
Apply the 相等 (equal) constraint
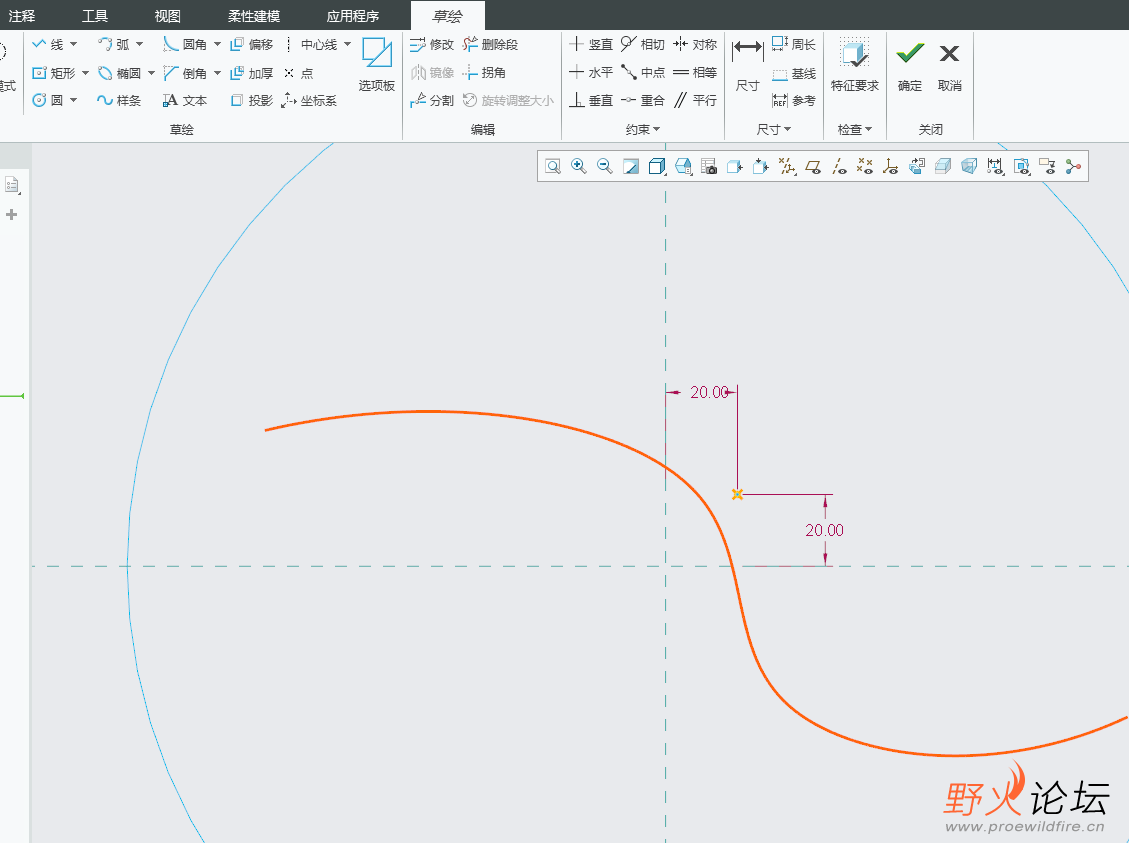click(695, 73)
